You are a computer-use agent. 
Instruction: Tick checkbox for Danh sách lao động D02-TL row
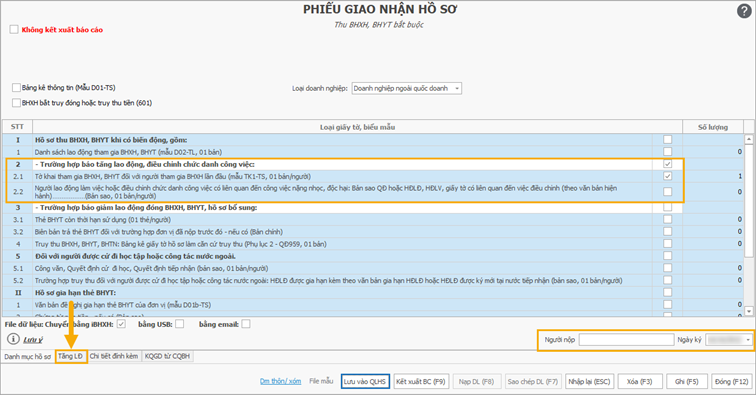667,151
